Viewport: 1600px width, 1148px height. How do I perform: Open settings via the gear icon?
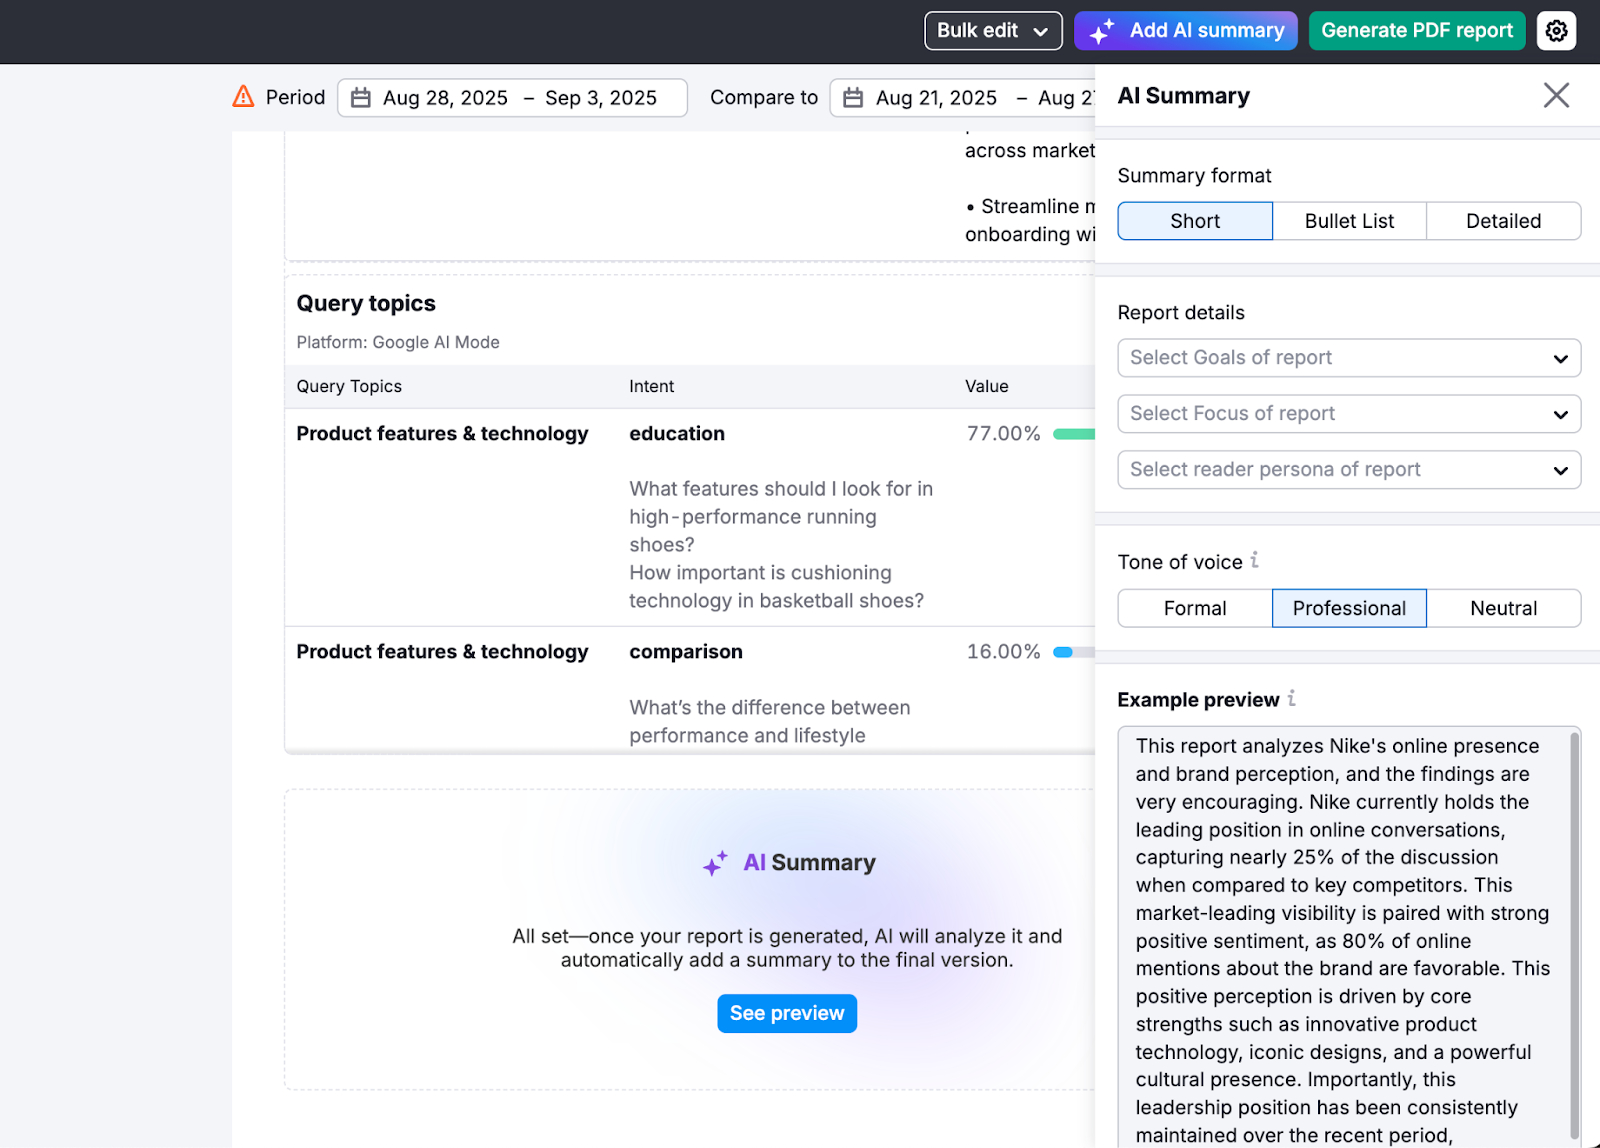1556,30
